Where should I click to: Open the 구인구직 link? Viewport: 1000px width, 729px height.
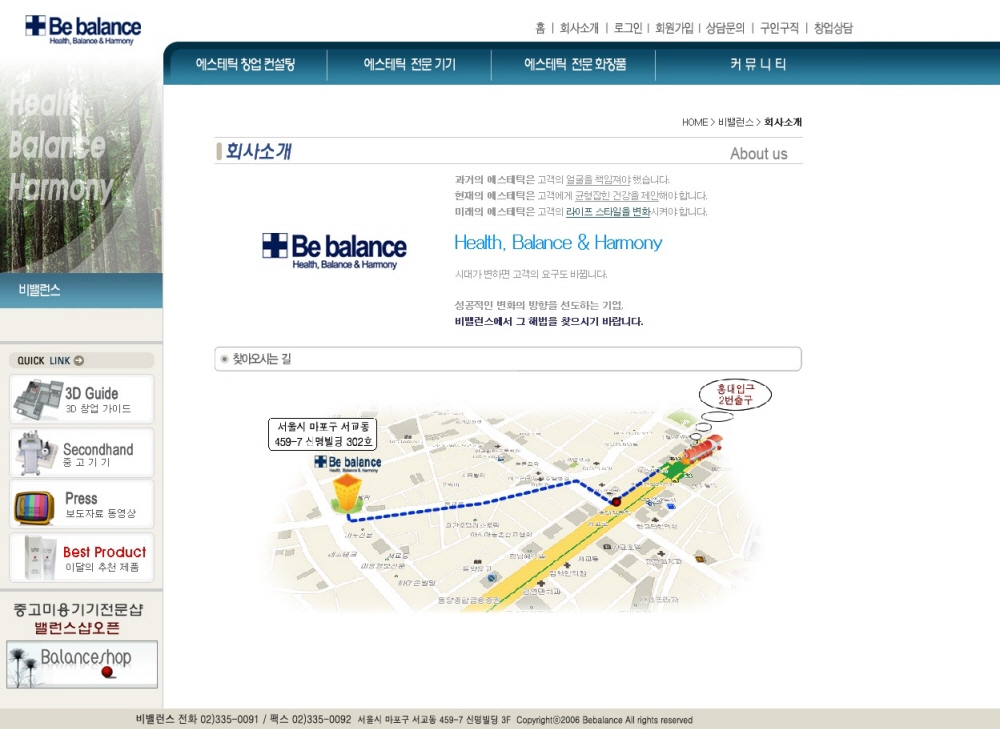779,28
